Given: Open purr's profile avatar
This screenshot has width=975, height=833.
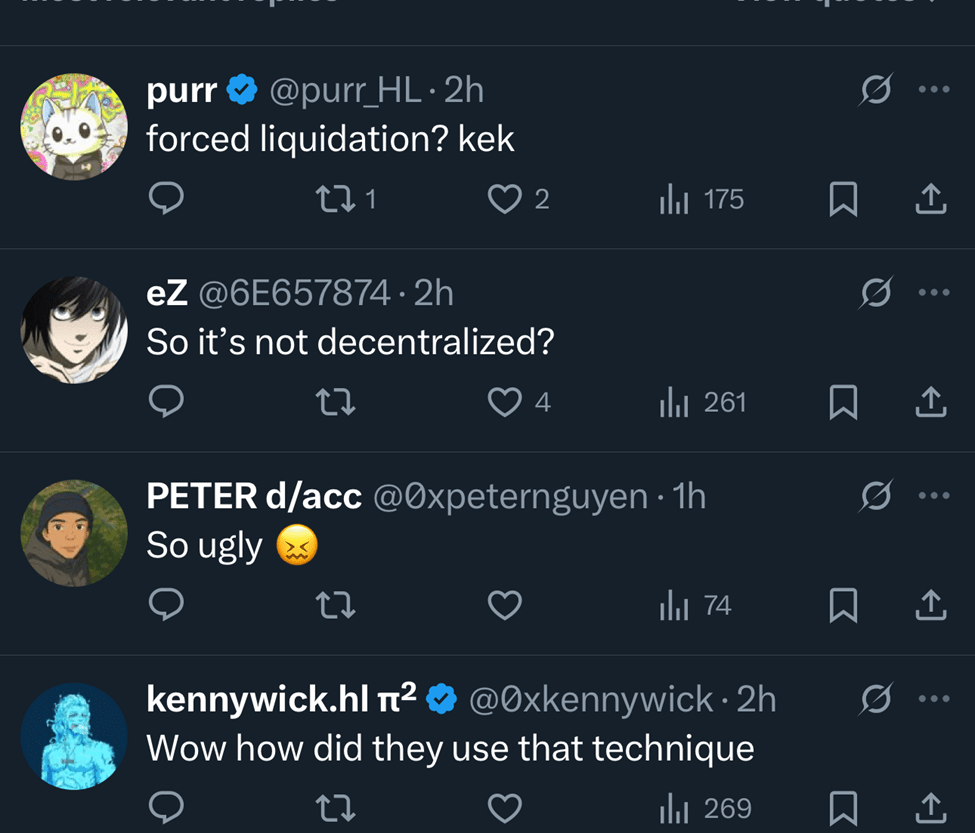Looking at the screenshot, I should 74,126.
